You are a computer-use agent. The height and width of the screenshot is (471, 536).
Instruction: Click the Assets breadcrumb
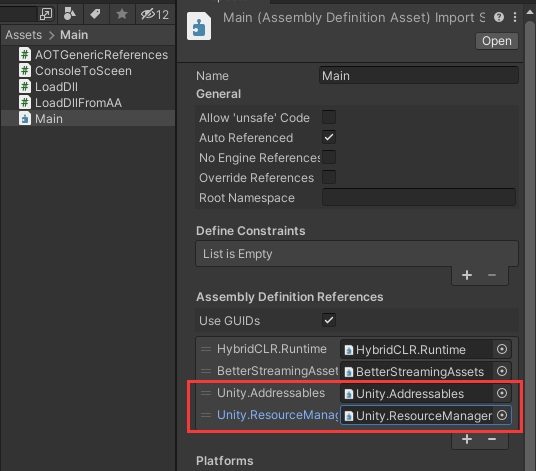(x=23, y=35)
